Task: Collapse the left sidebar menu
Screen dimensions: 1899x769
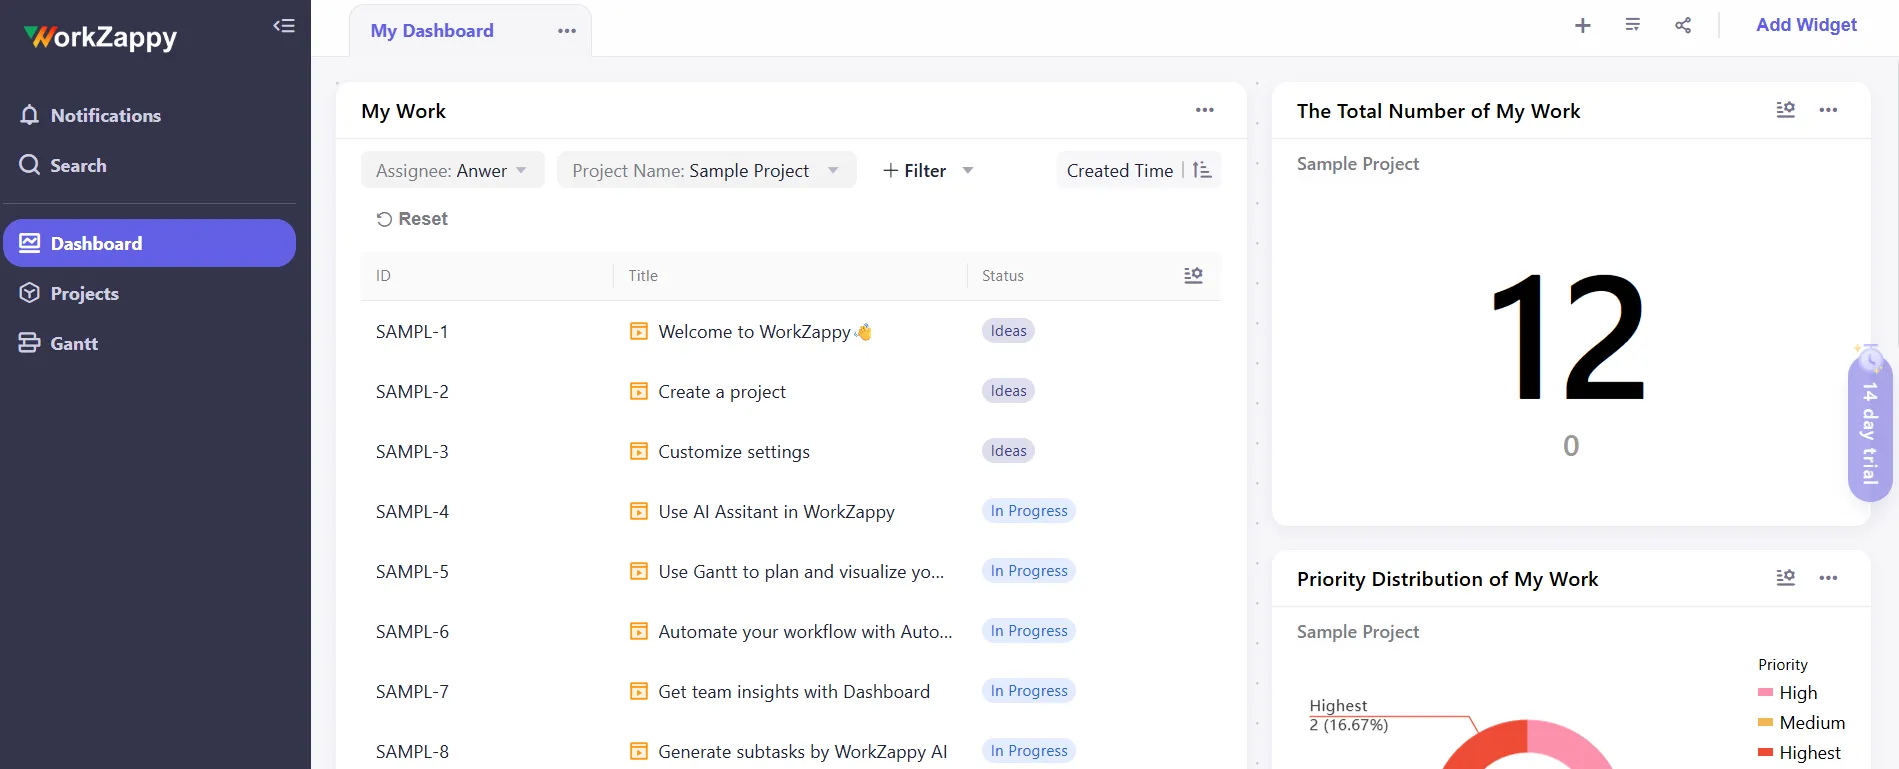Action: 284,26
